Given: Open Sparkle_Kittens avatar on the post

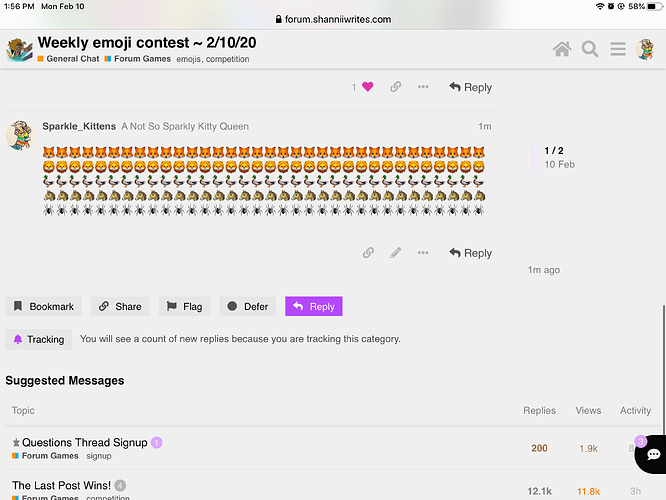Looking at the screenshot, I should pos(20,136).
